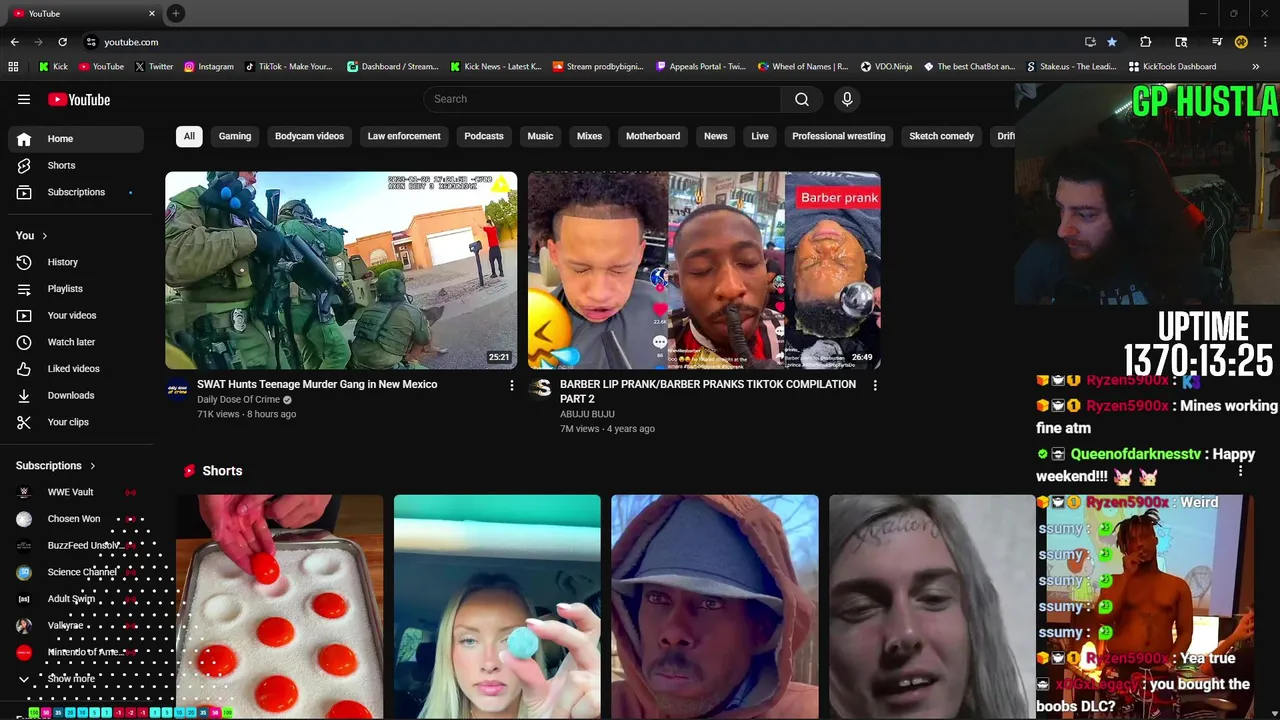Click Daily Dose Of Crime channel avatar

(177, 389)
